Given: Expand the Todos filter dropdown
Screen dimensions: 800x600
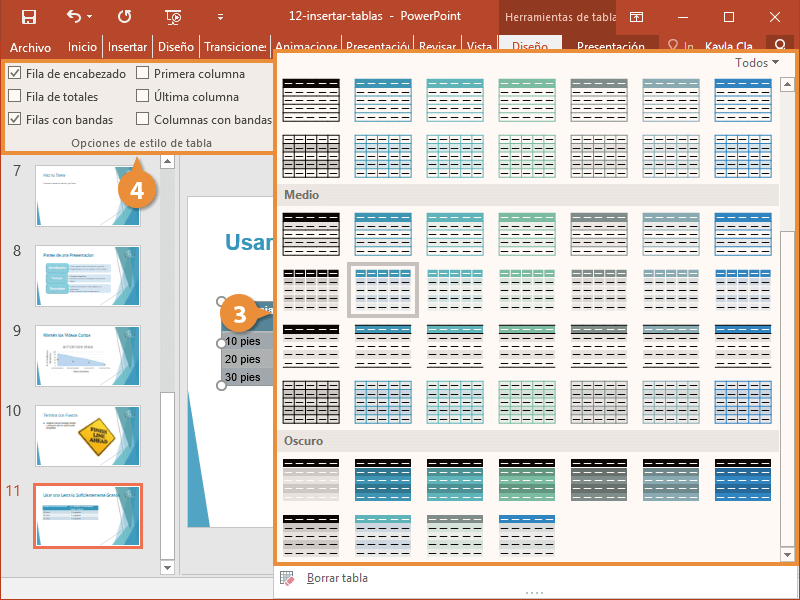Looking at the screenshot, I should (757, 63).
